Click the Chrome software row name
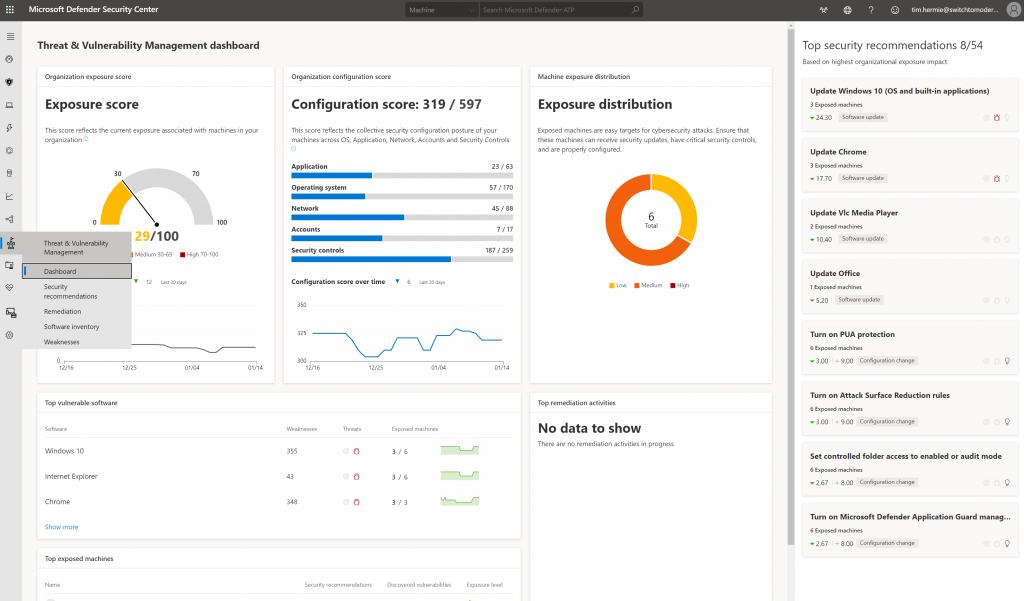 point(57,502)
